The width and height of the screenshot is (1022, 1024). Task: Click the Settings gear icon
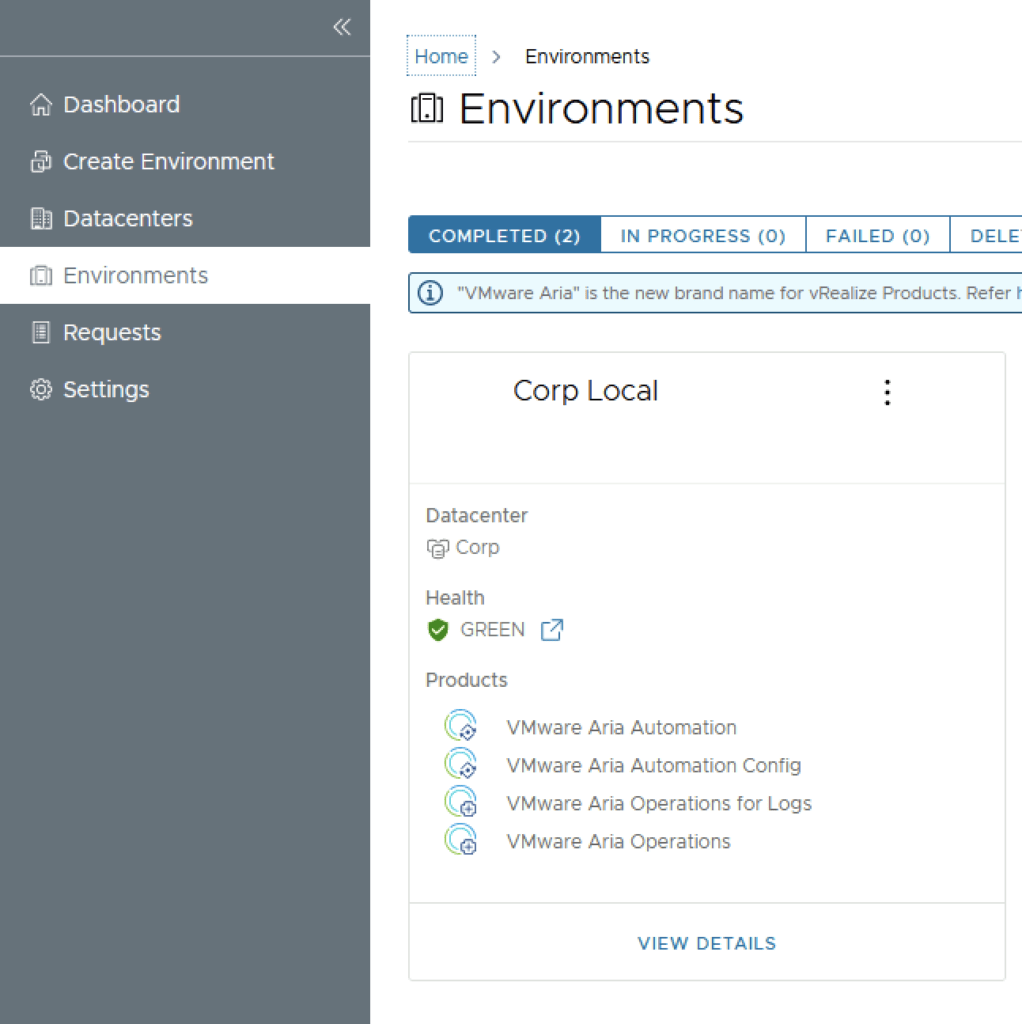[40, 389]
